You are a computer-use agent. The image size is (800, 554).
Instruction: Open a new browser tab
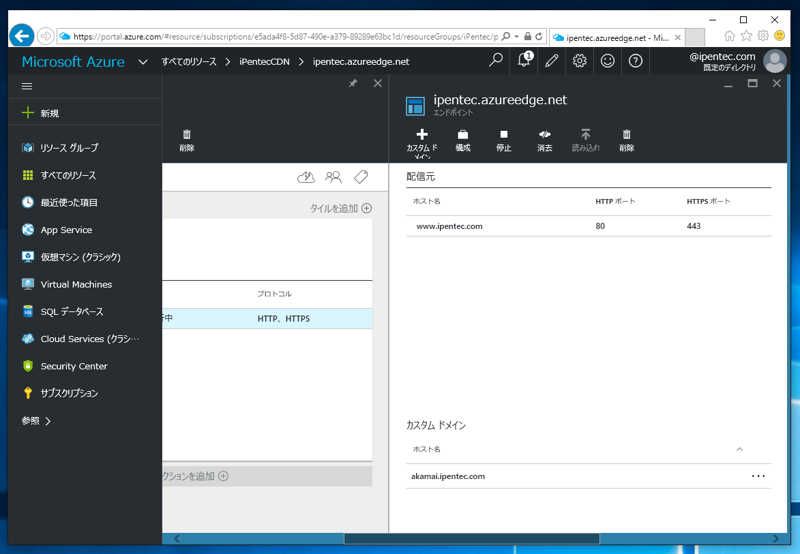[695, 37]
